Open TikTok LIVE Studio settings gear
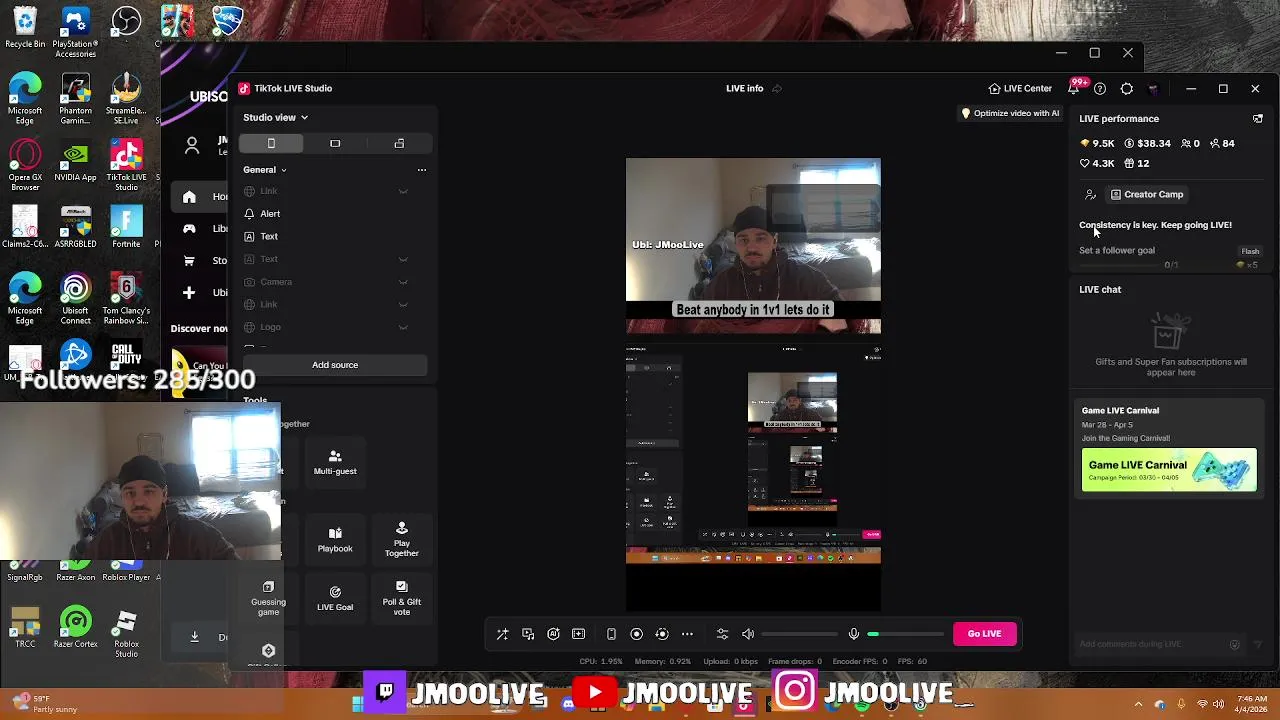The width and height of the screenshot is (1280, 720). point(1127,89)
